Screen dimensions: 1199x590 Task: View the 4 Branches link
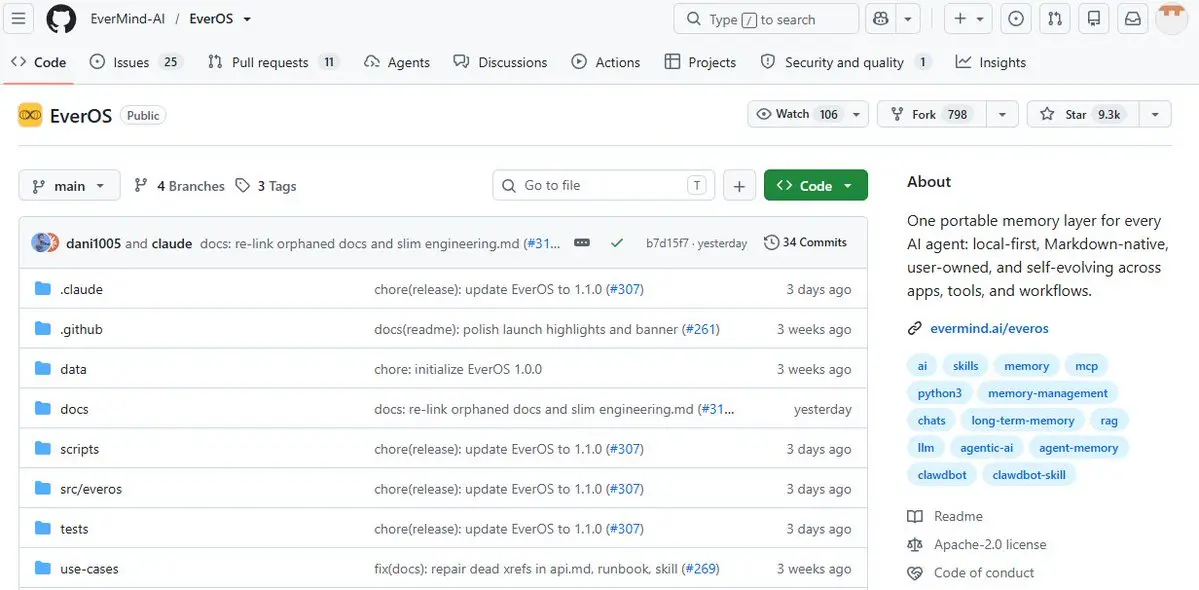pos(179,186)
